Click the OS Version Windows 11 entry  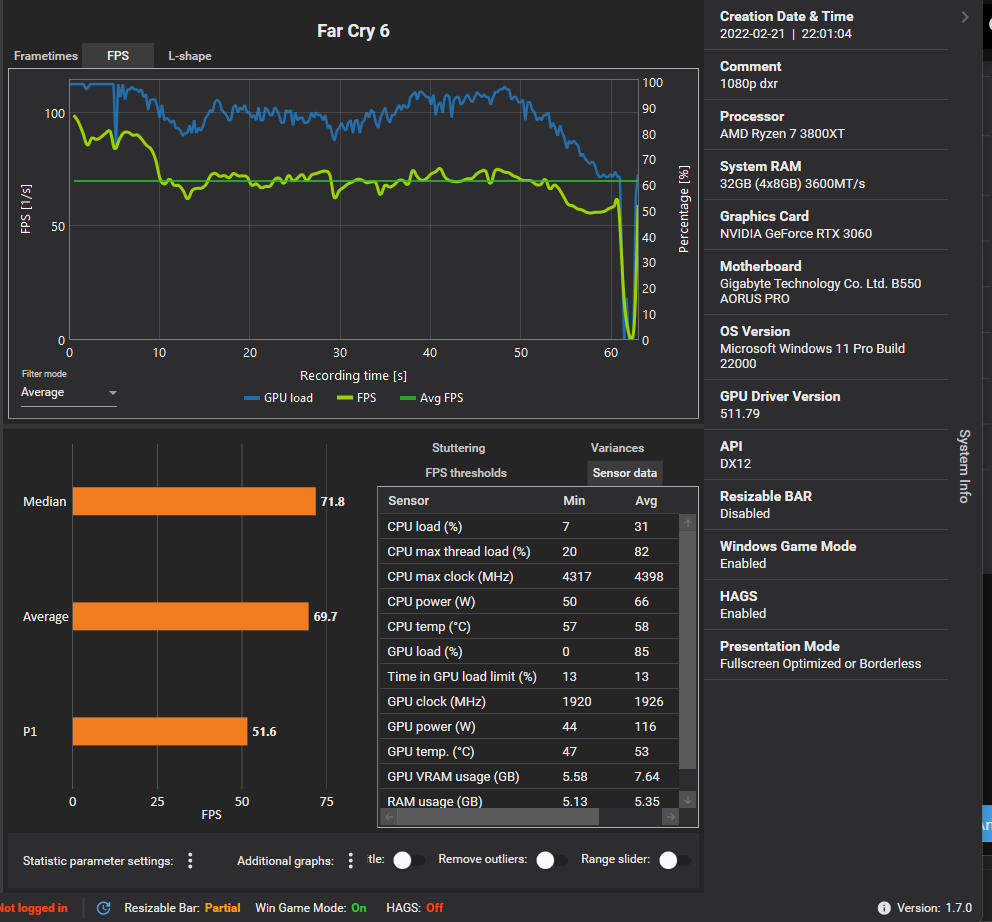point(826,347)
